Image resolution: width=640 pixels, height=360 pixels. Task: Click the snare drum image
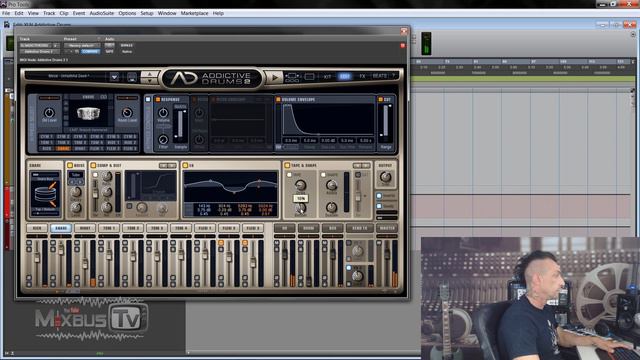click(89, 114)
